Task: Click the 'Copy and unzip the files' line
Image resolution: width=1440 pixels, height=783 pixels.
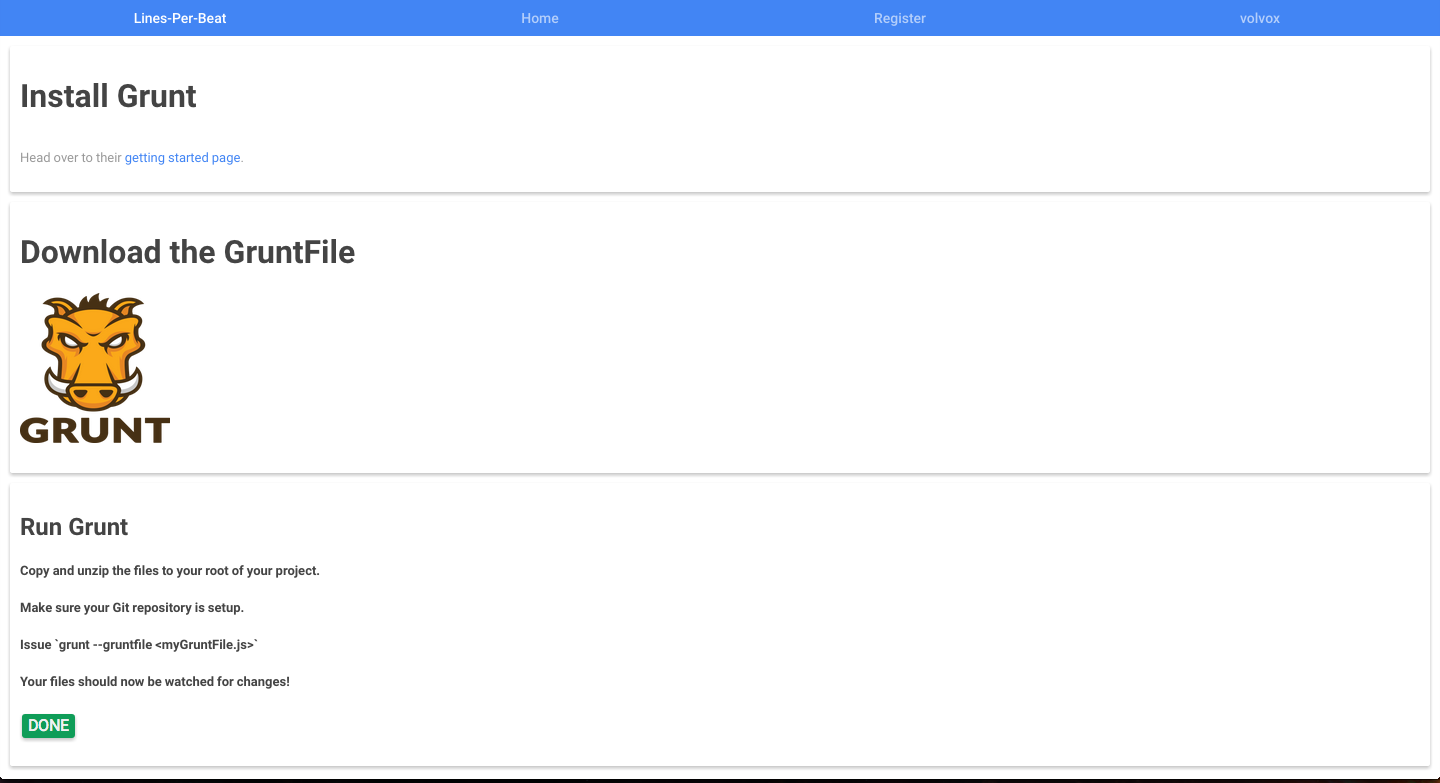Action: coord(170,571)
